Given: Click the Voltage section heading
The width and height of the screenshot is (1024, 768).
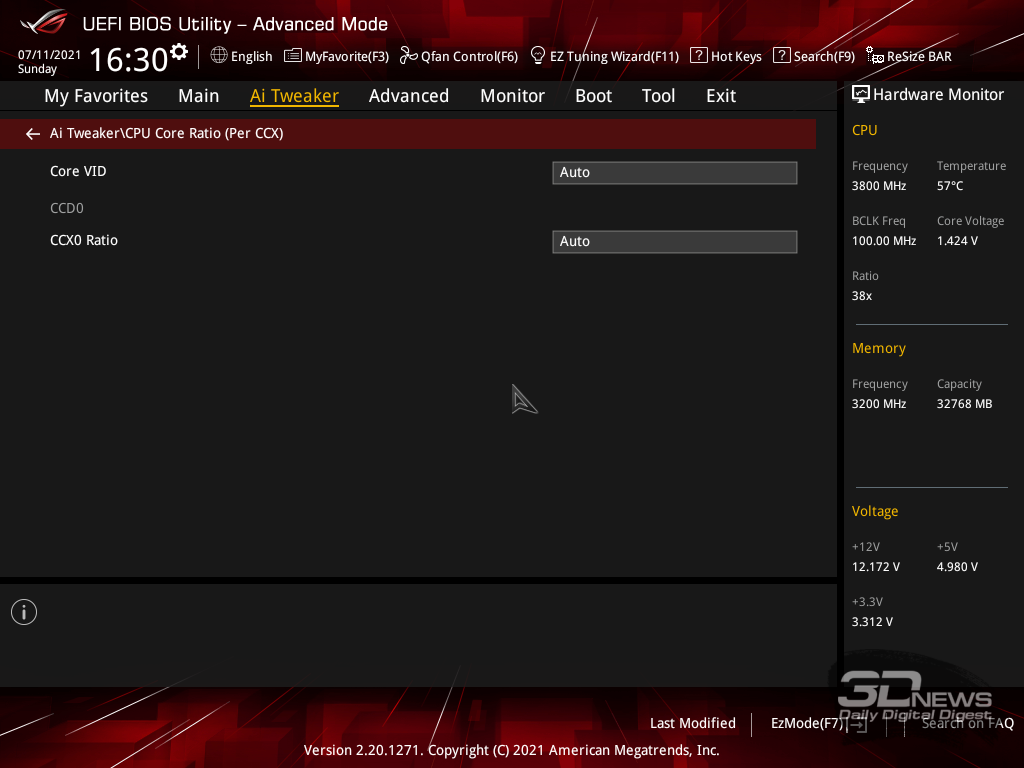Looking at the screenshot, I should click(x=875, y=511).
